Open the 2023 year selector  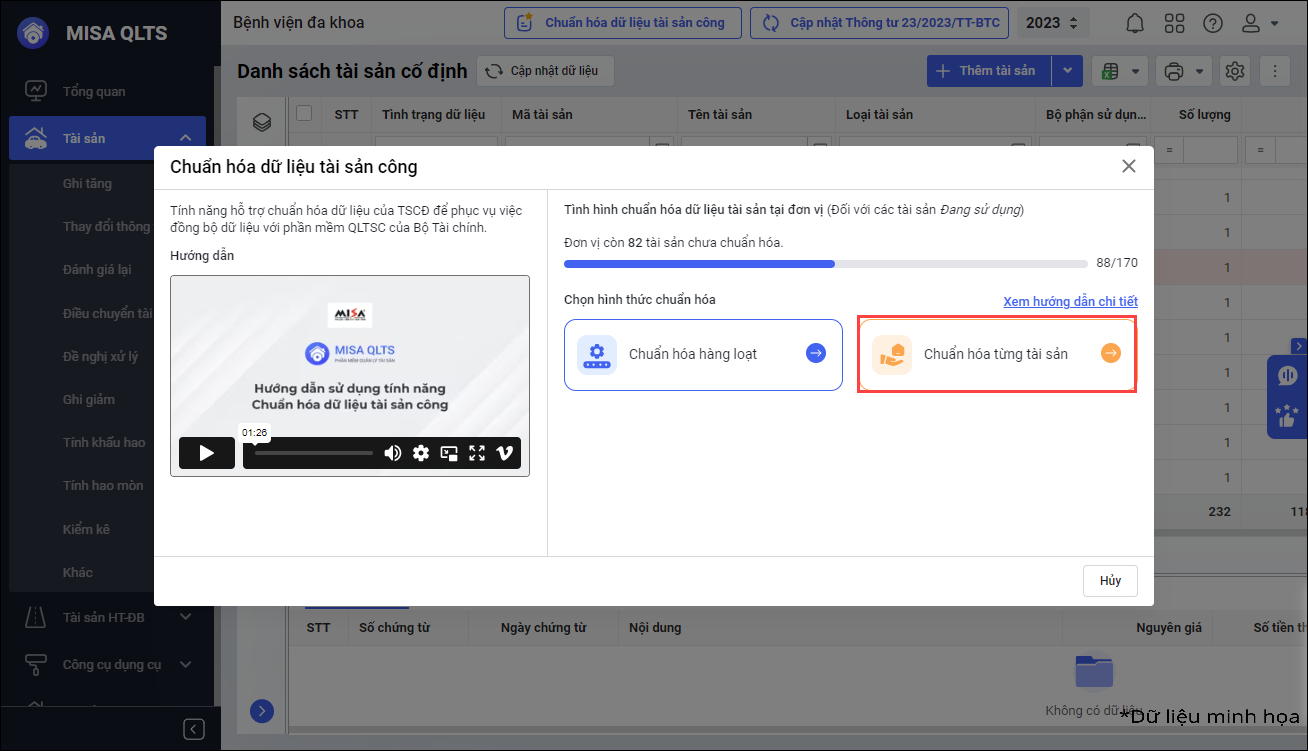[x=1052, y=23]
